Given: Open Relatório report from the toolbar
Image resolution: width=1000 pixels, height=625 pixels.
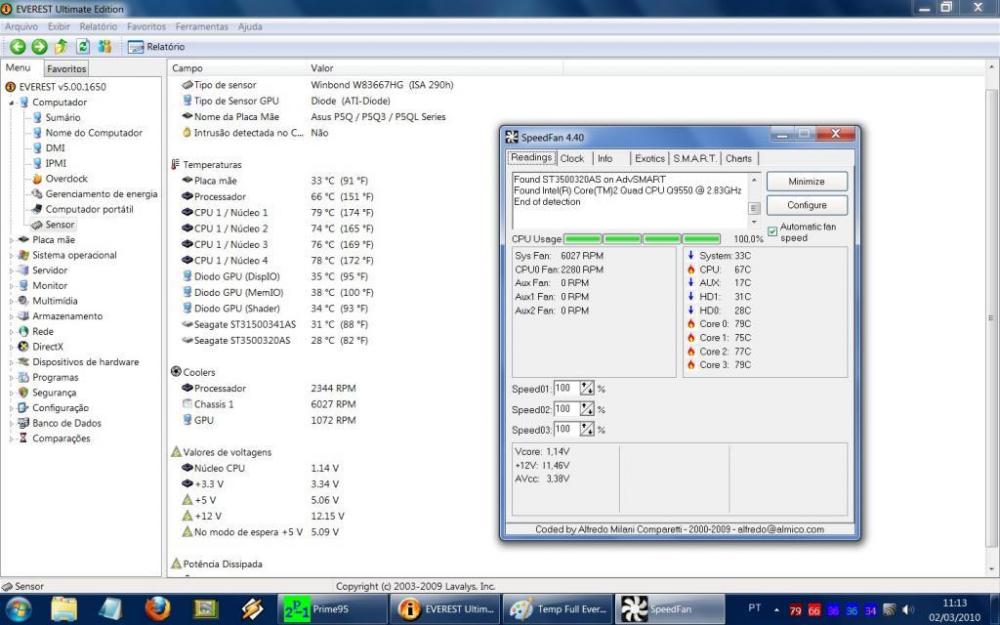Looking at the screenshot, I should pos(156,47).
